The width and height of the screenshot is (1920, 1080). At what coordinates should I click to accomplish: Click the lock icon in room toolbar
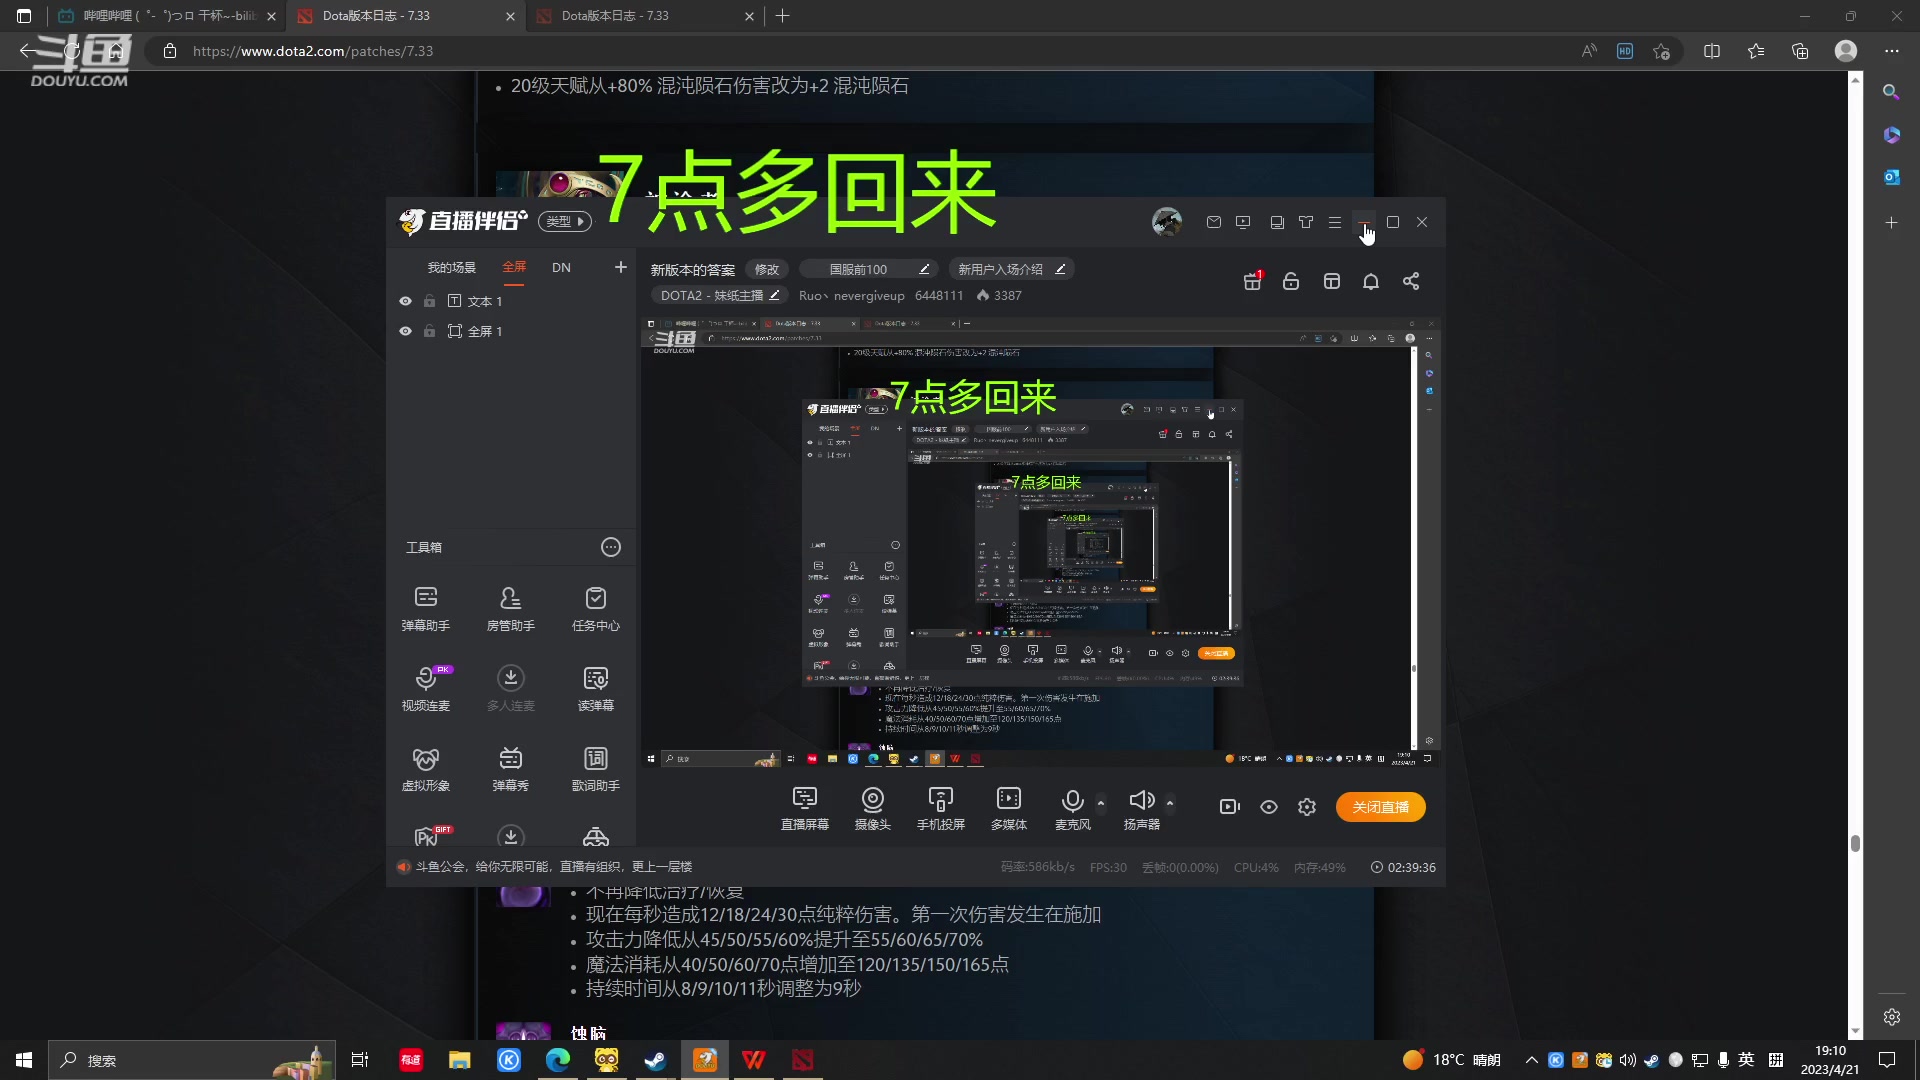(1291, 281)
